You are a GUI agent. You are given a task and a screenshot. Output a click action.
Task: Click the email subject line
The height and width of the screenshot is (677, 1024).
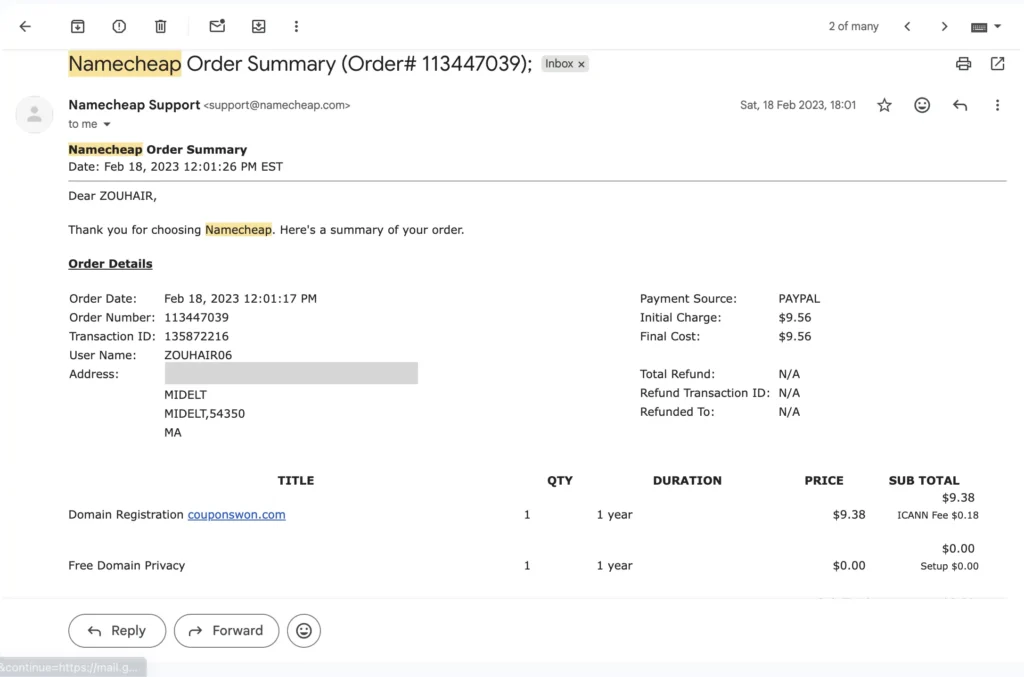[300, 63]
